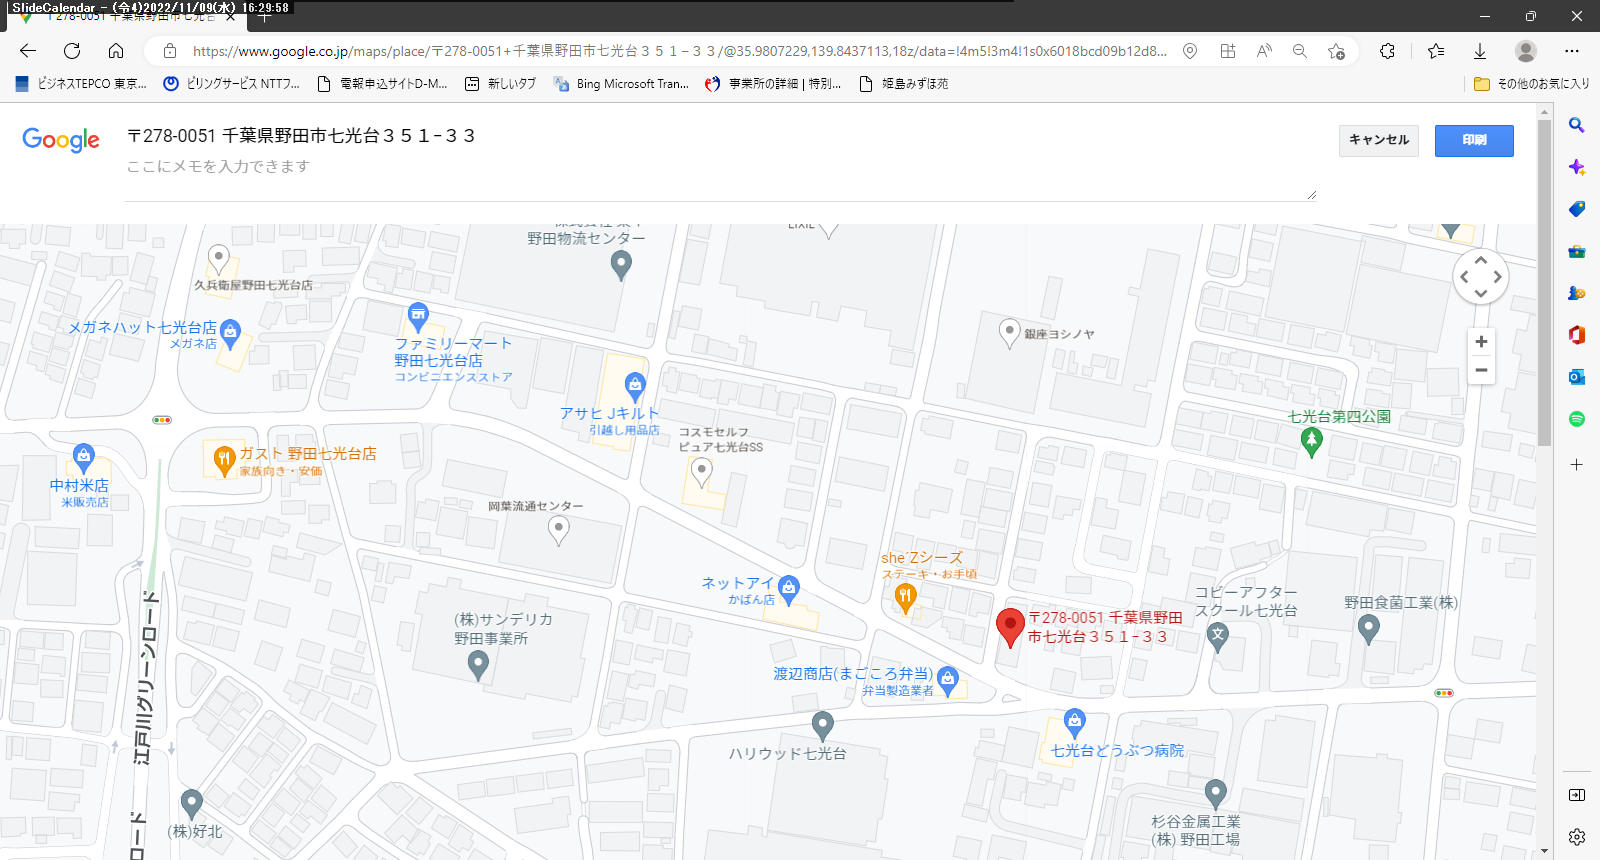Open the browser home page
This screenshot has width=1600, height=860.
click(x=116, y=51)
